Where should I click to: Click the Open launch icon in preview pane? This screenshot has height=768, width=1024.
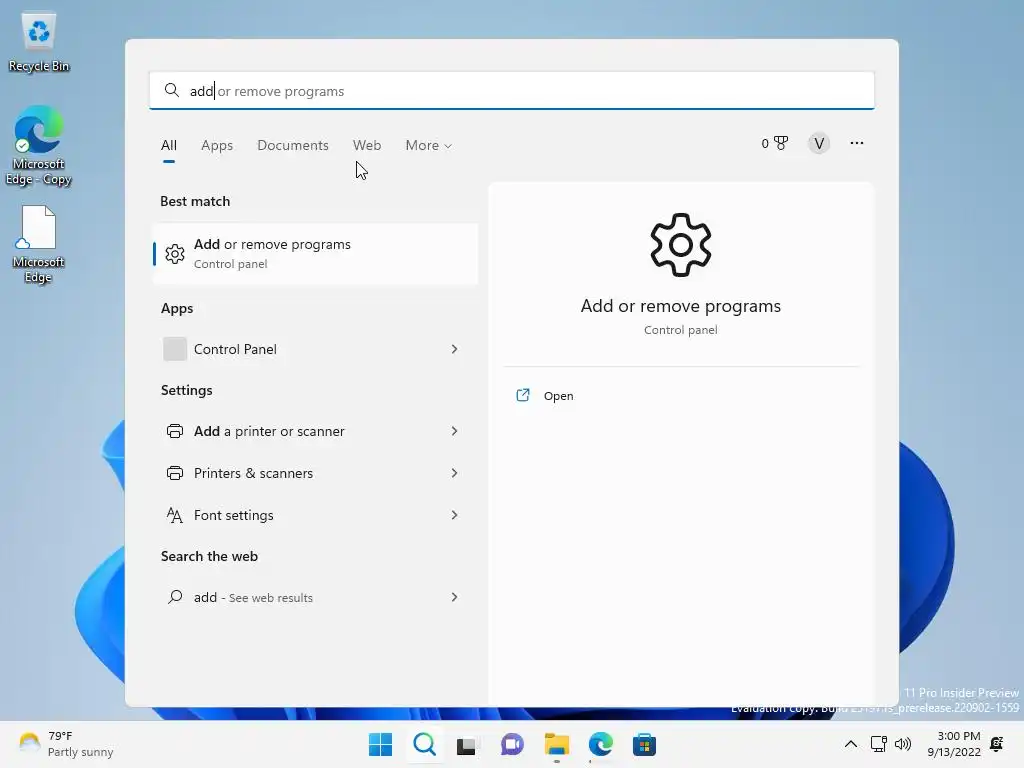(522, 395)
